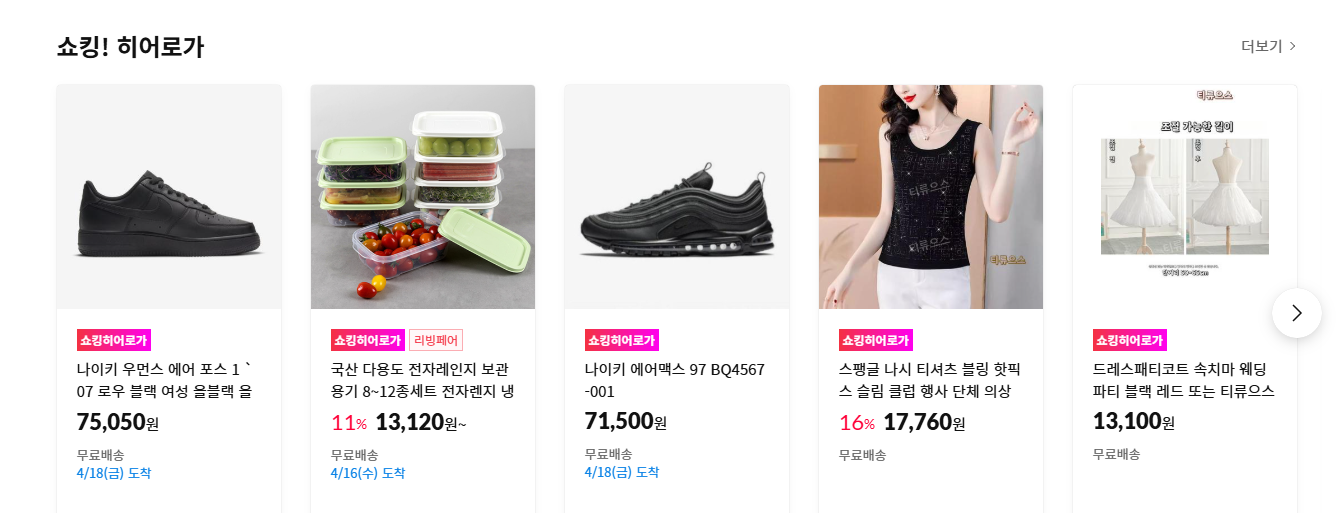Viewport: 1338px width, 513px height.
Task: Click the 쇼킹히어로가 badge on the Air Max item
Action: (622, 340)
